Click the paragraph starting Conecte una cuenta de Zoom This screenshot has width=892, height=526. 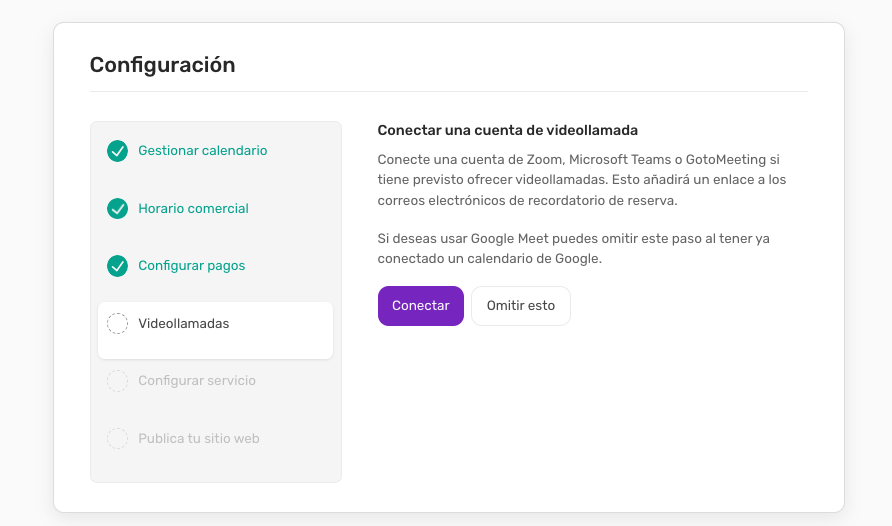[x=582, y=180]
